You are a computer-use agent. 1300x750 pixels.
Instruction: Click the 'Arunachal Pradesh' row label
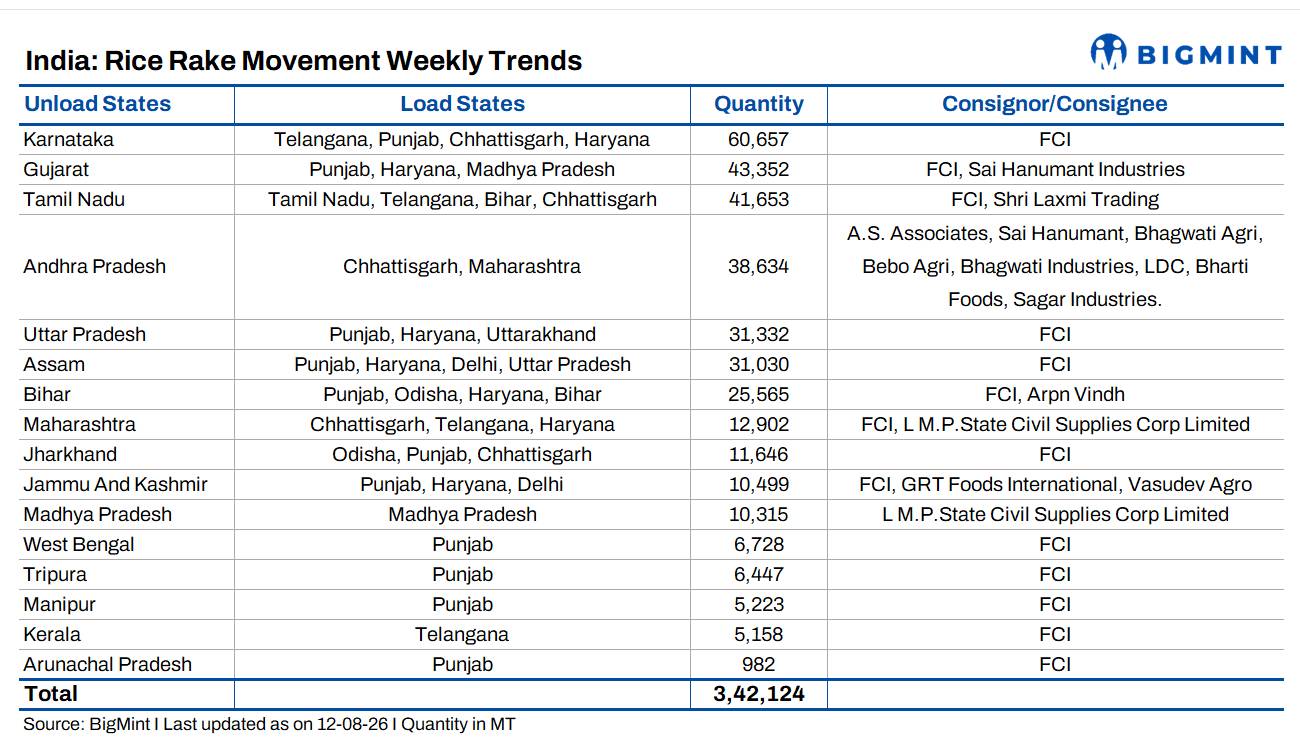pos(108,664)
